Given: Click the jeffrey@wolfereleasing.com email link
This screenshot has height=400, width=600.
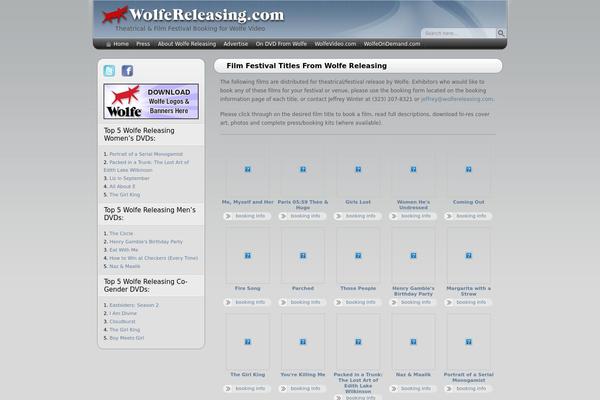Looking at the screenshot, I should point(457,99).
